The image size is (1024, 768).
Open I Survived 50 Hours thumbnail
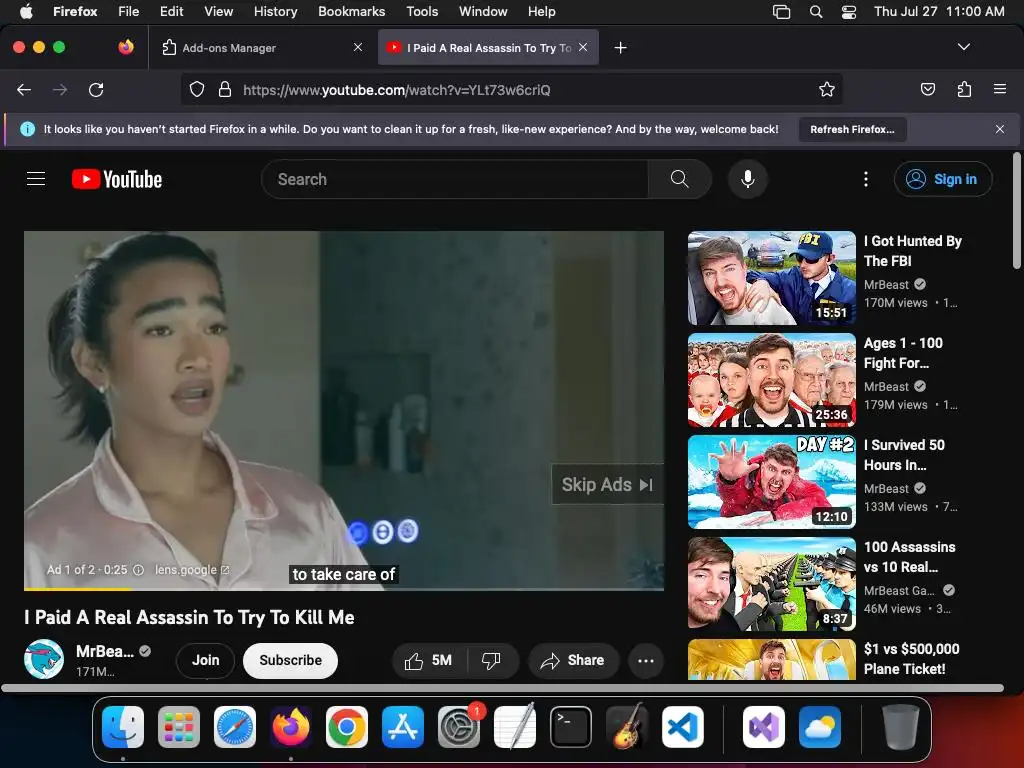tap(771, 482)
